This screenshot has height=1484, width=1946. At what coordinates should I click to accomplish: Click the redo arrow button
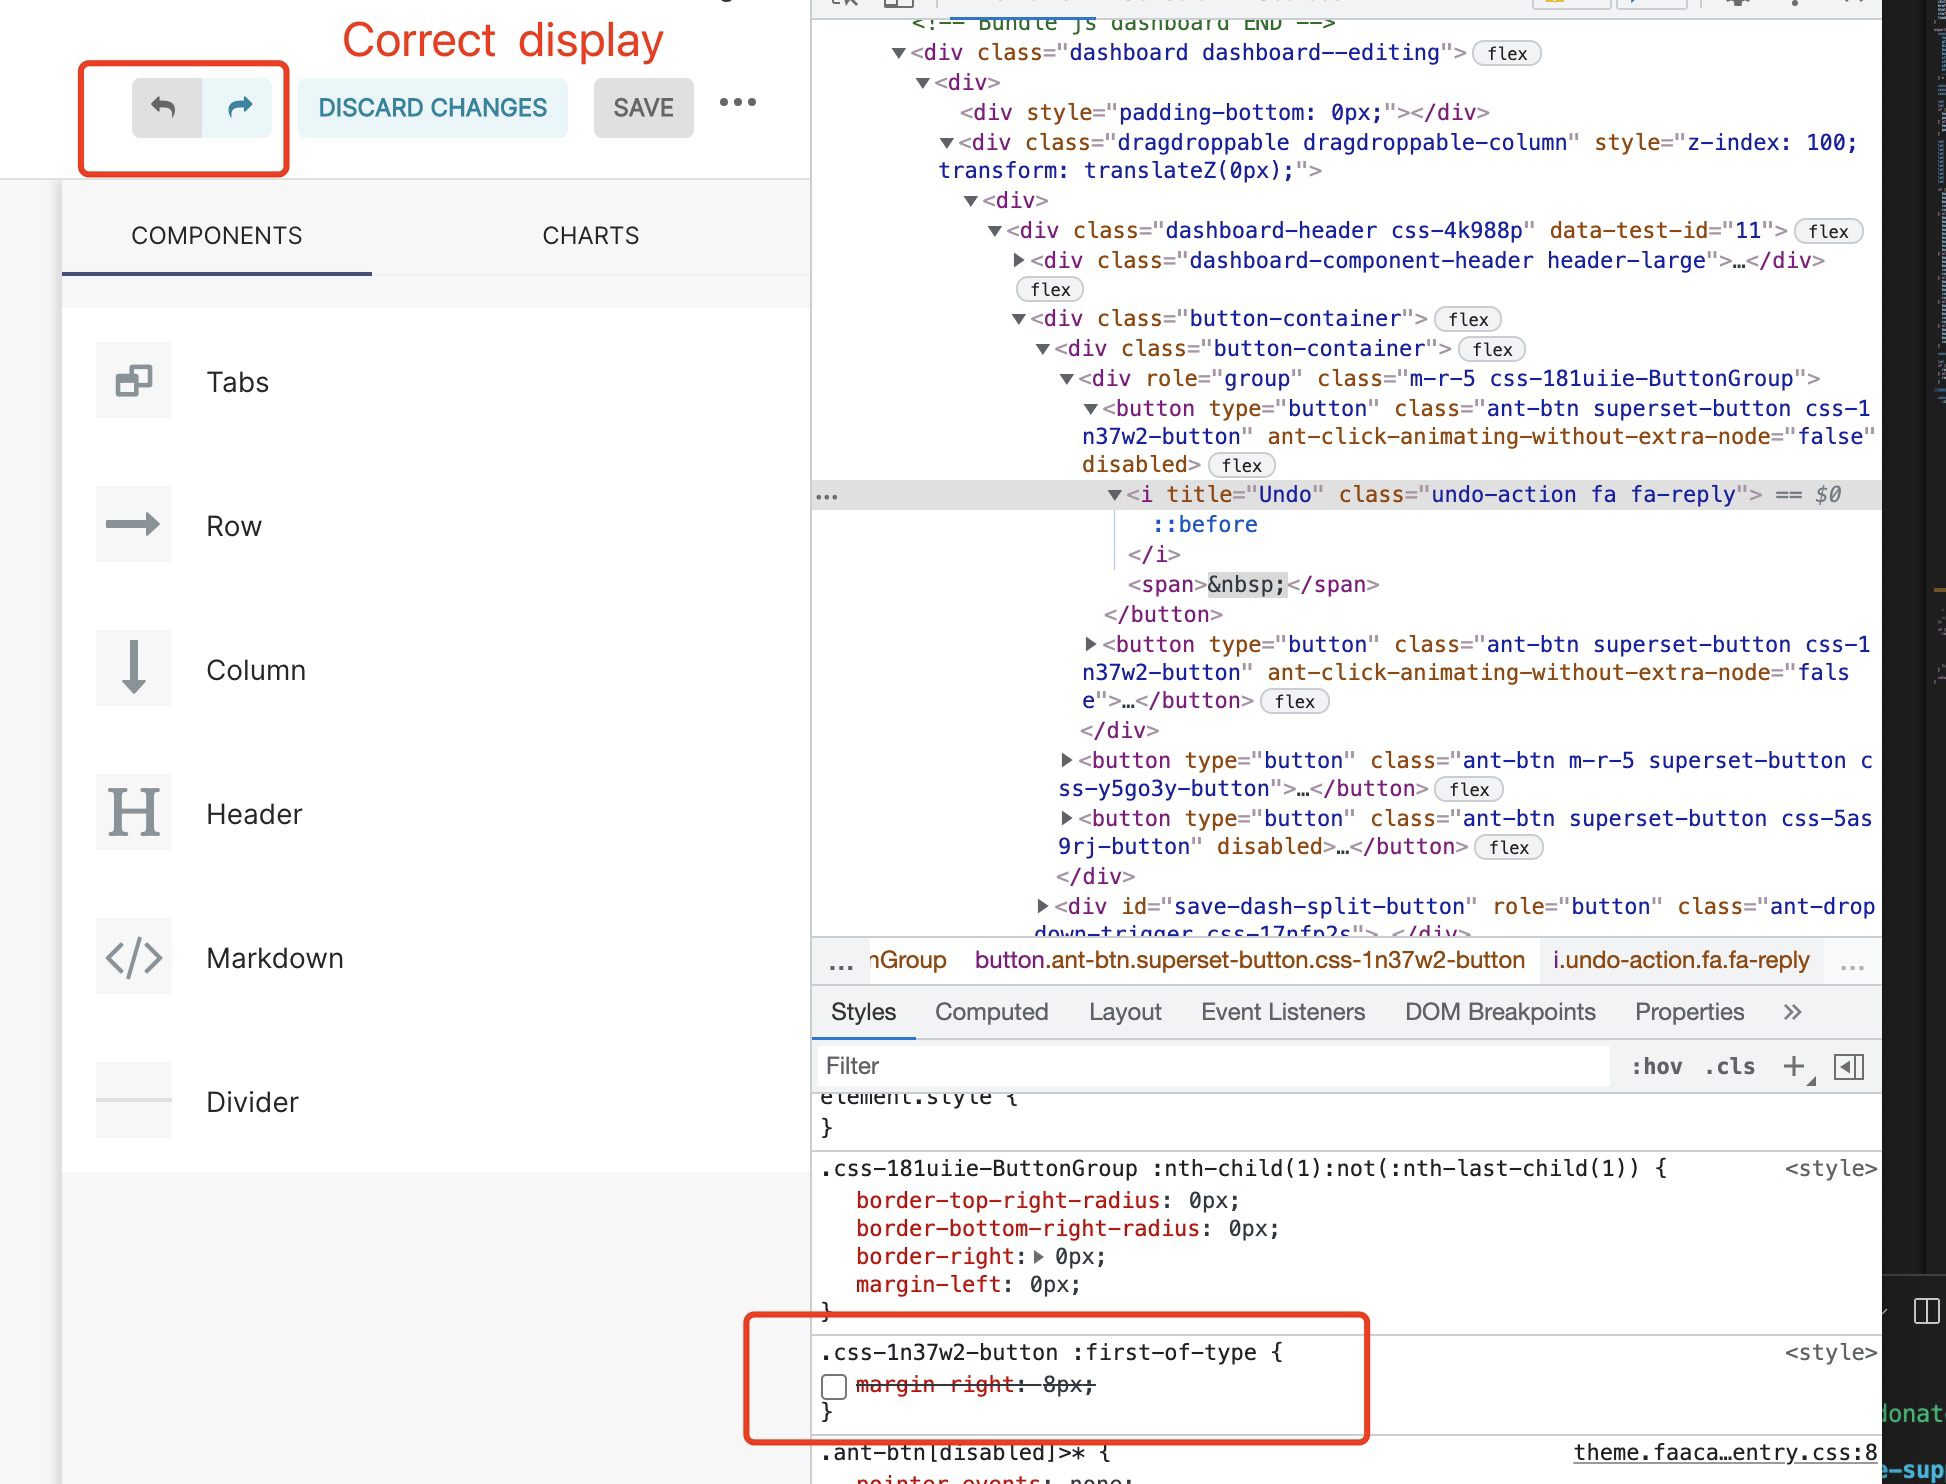(x=238, y=107)
